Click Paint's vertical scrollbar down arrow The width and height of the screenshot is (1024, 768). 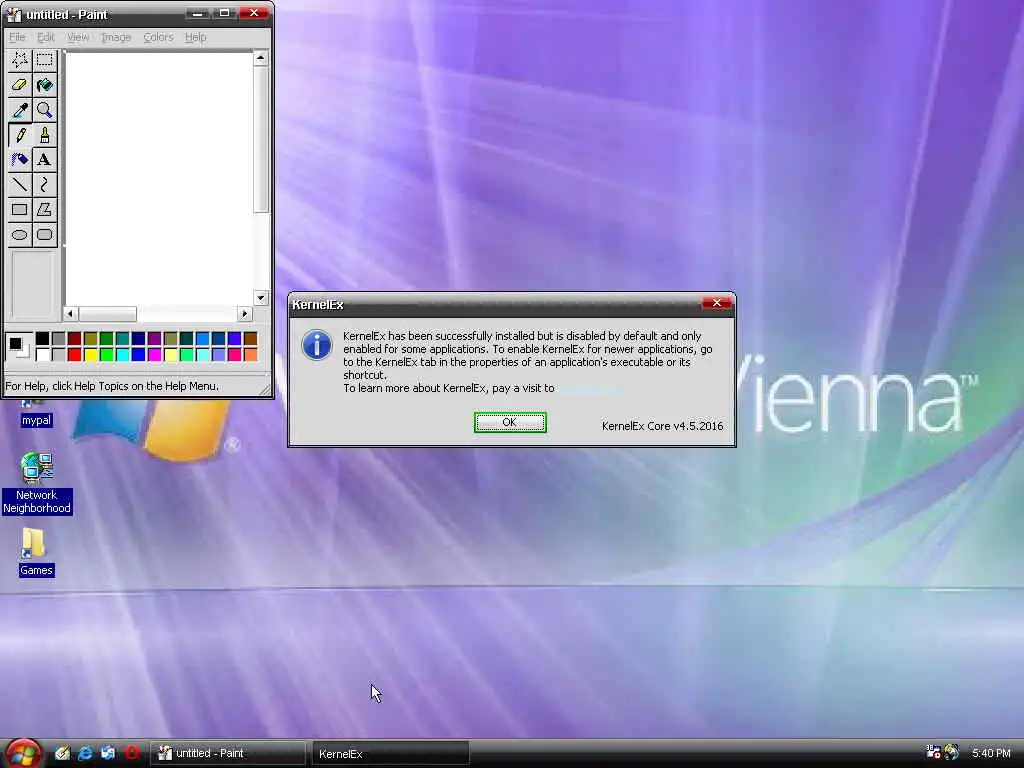click(261, 298)
